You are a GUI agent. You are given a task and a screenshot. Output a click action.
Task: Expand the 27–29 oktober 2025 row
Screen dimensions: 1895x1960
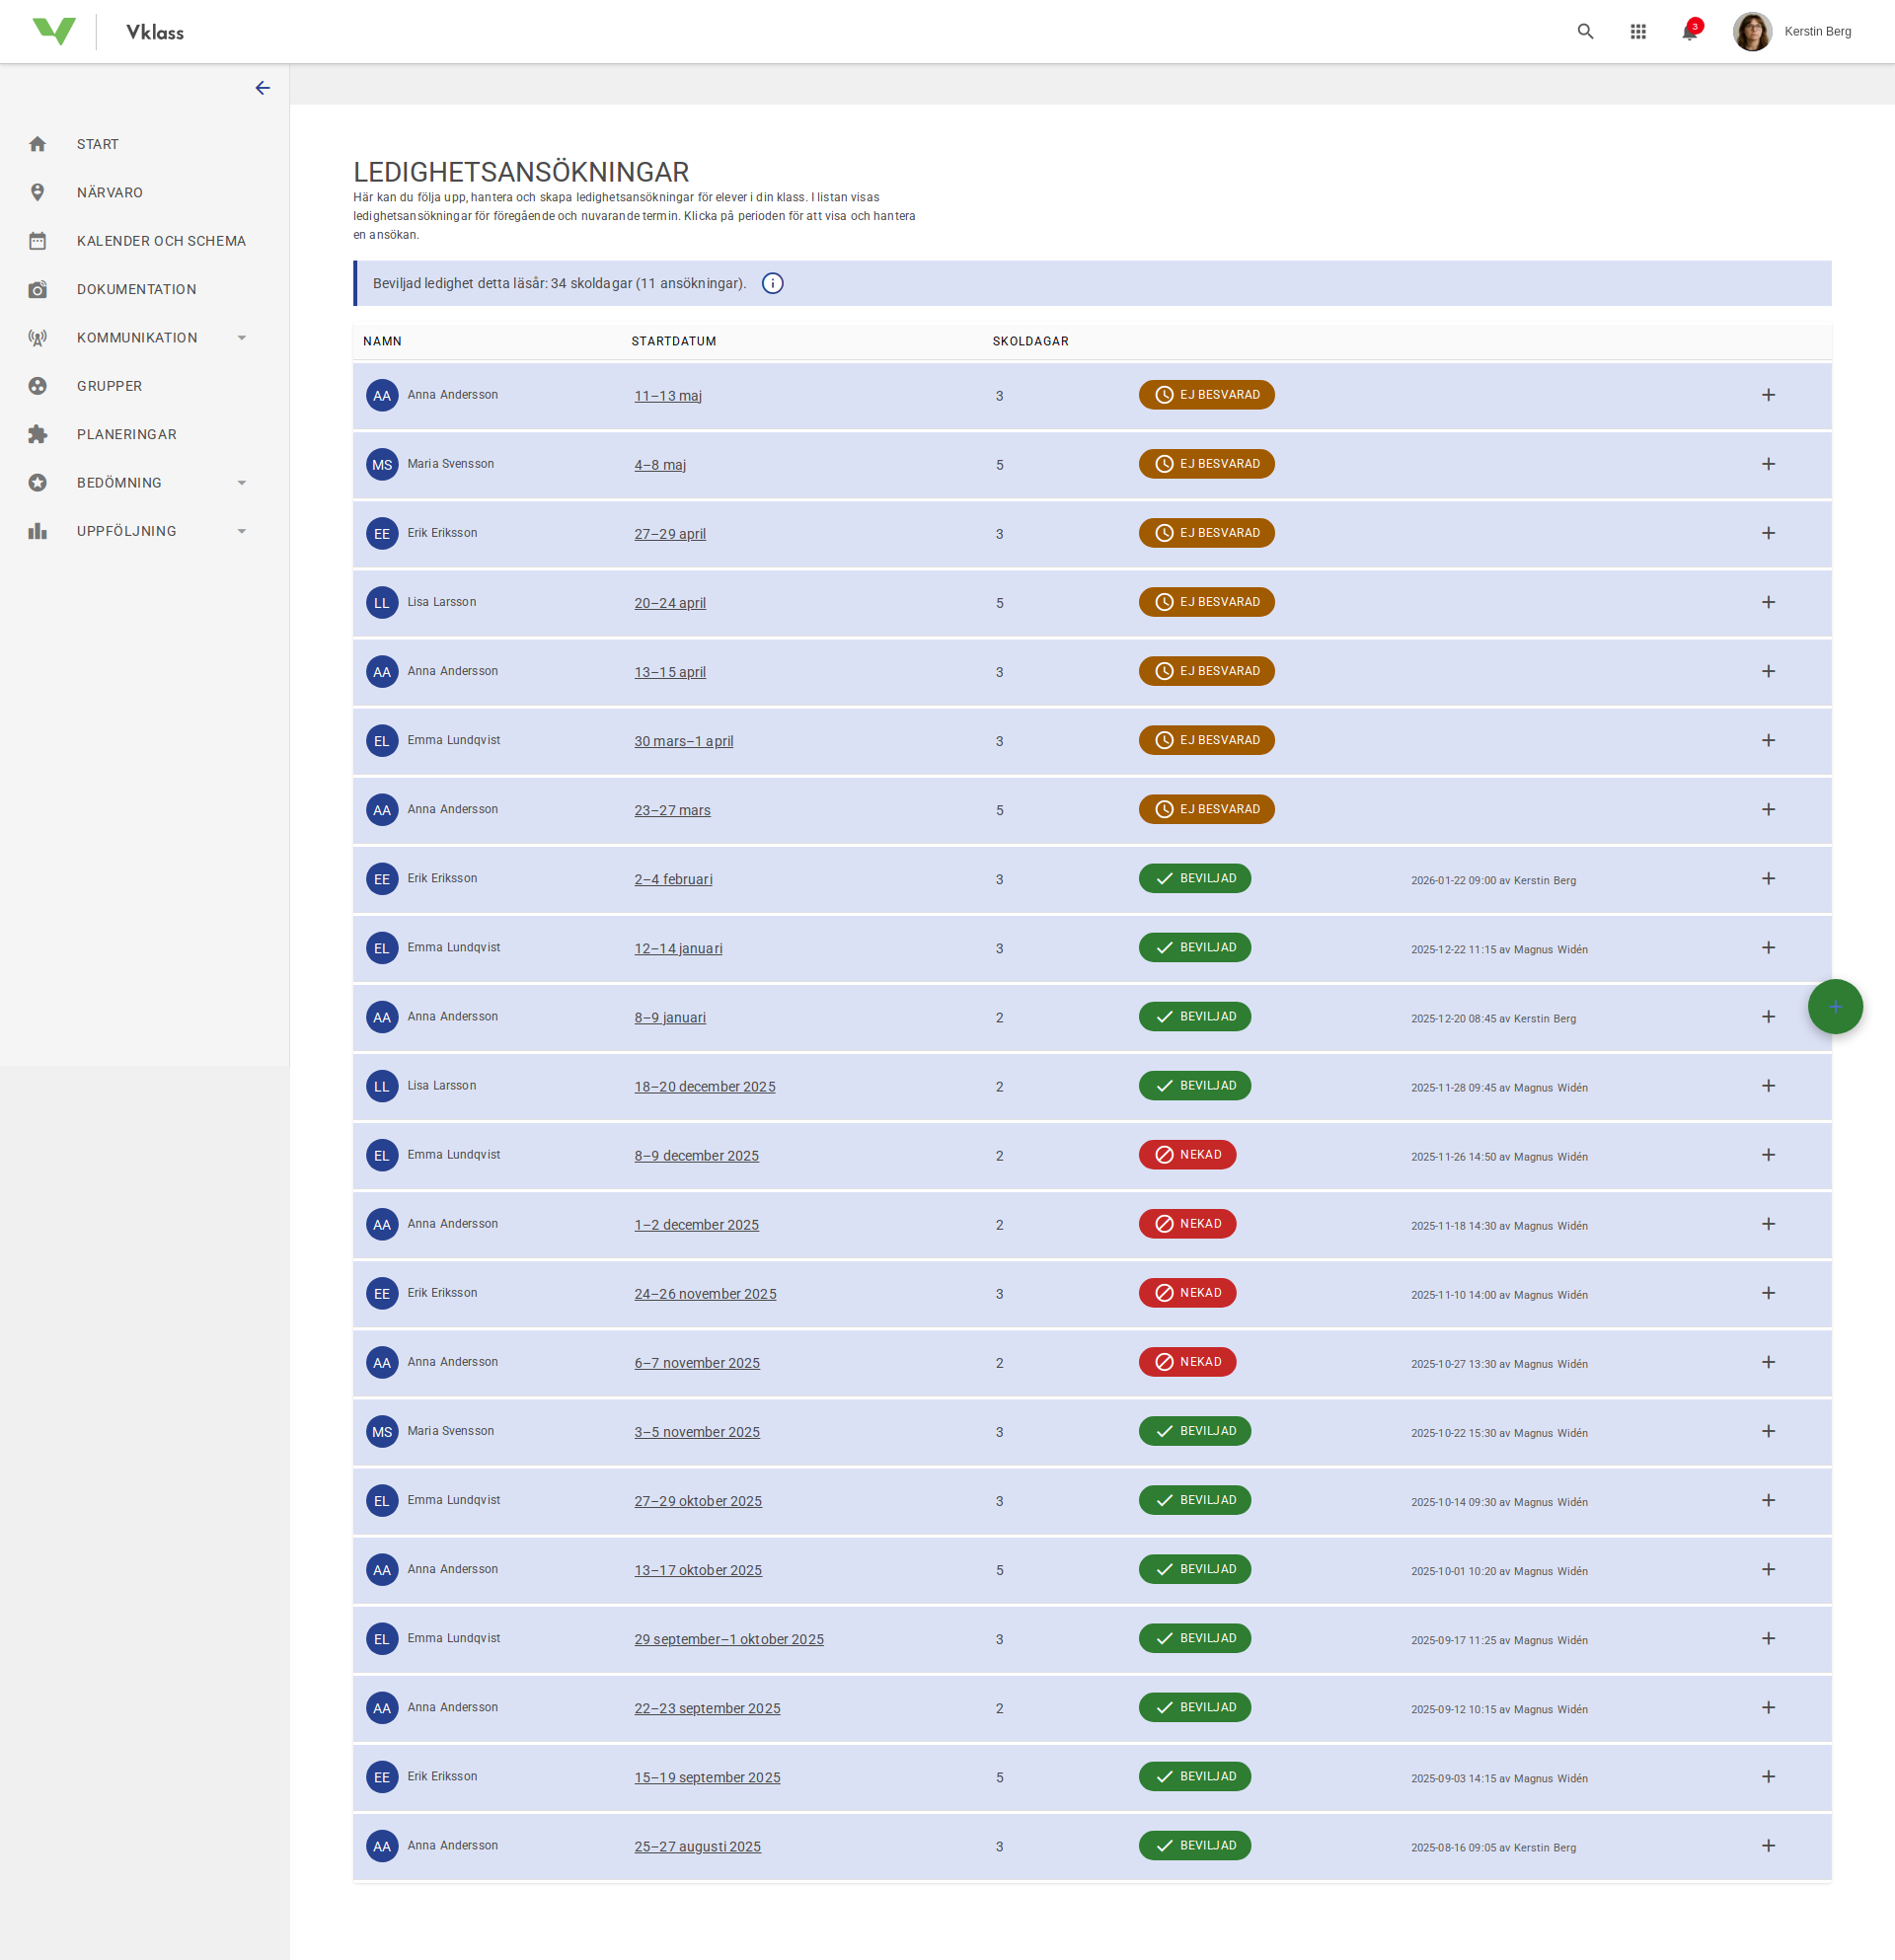[x=1768, y=1500]
